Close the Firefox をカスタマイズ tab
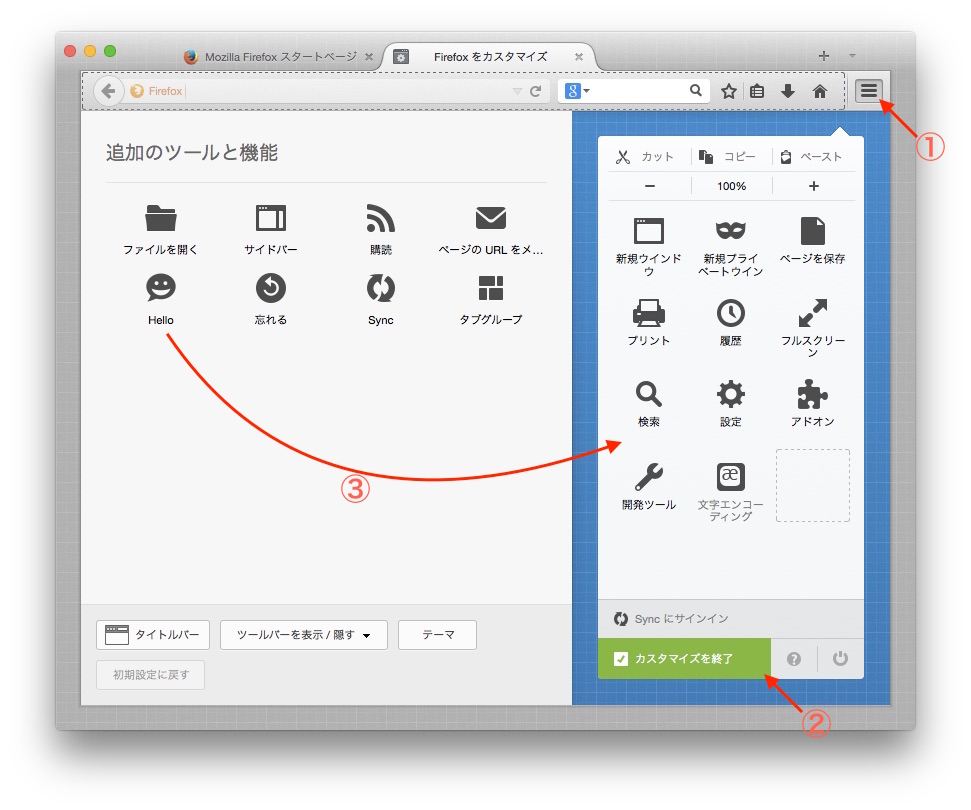The height and width of the screenshot is (810, 971). click(x=578, y=57)
